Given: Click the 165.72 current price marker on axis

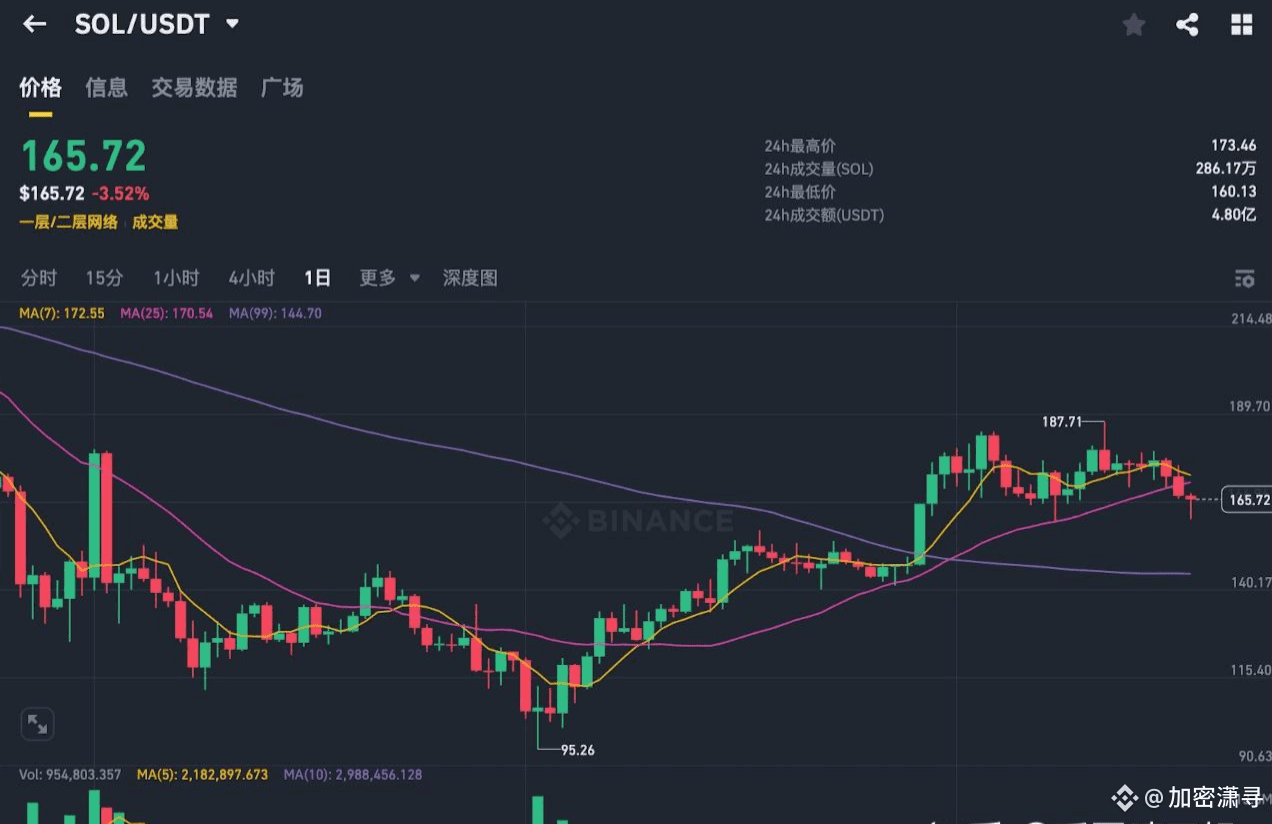Looking at the screenshot, I should click(x=1246, y=499).
